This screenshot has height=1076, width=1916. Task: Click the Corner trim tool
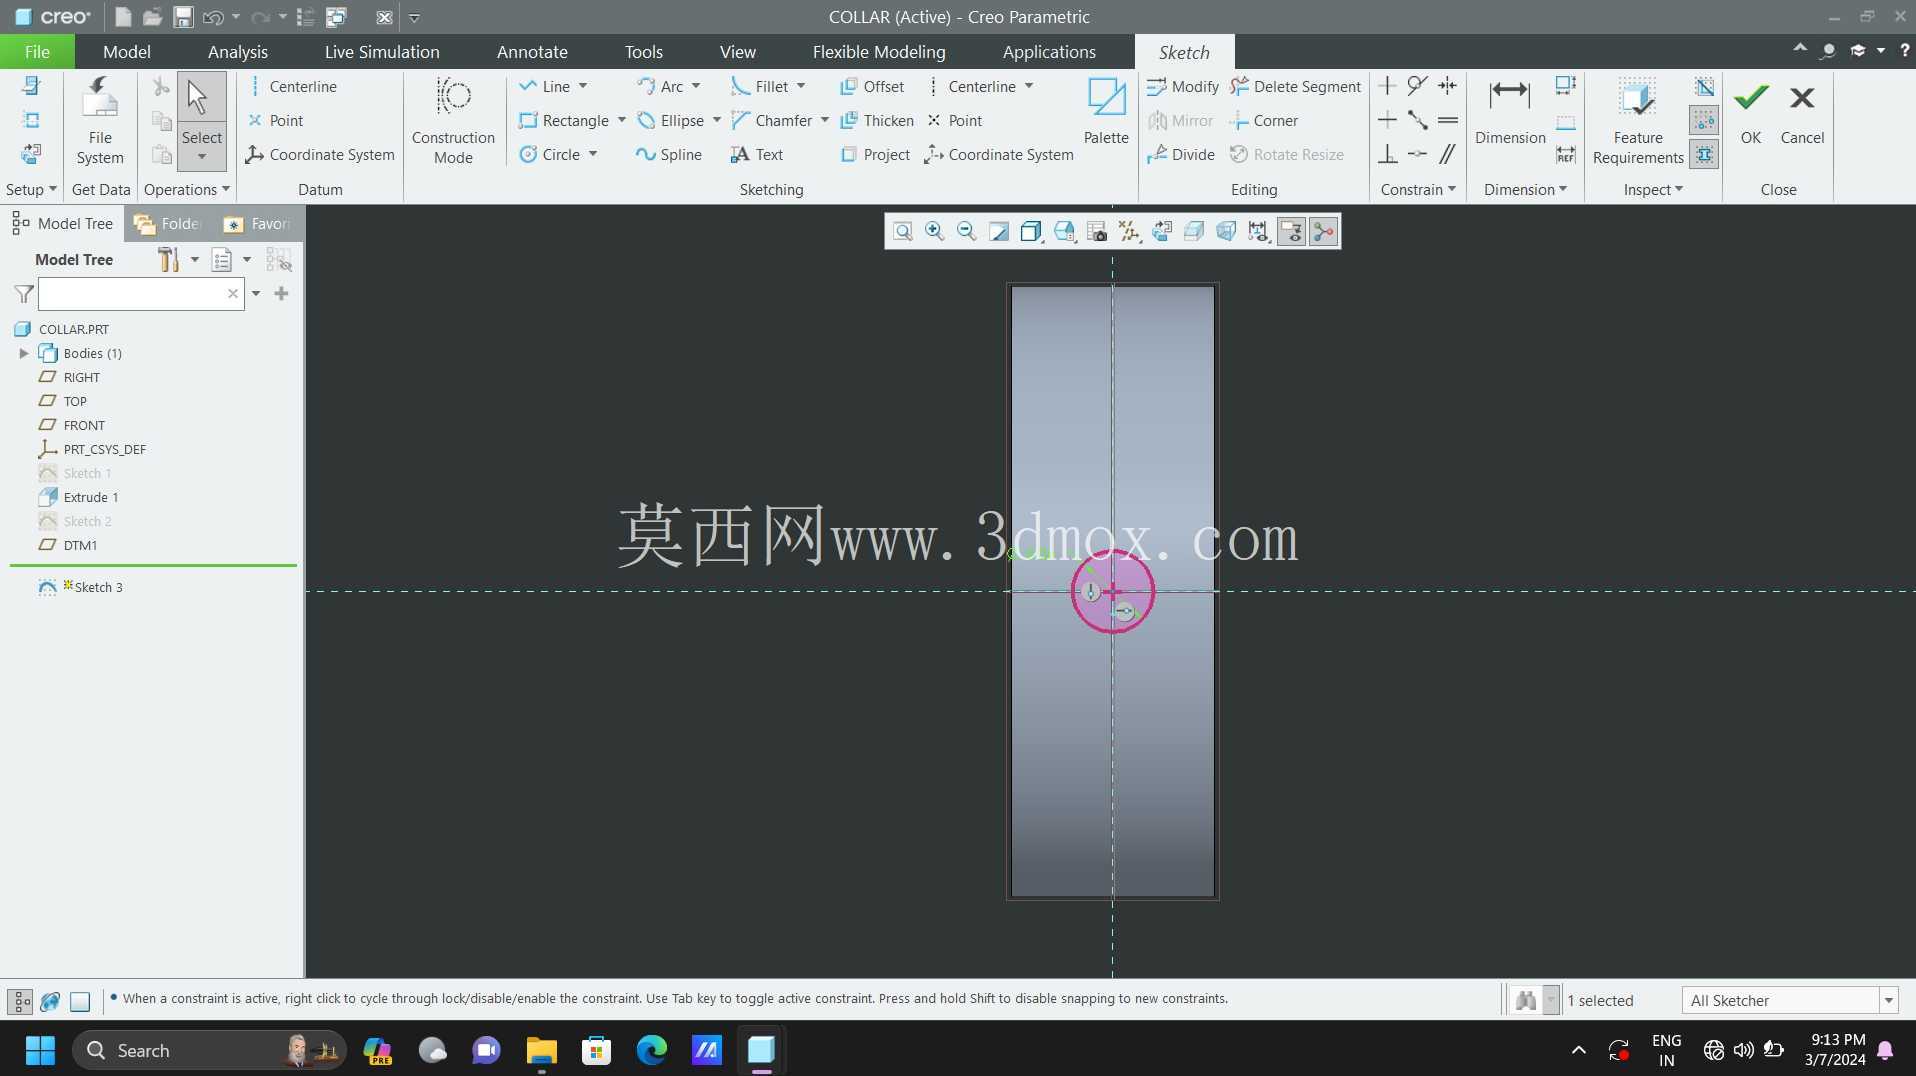point(1264,121)
